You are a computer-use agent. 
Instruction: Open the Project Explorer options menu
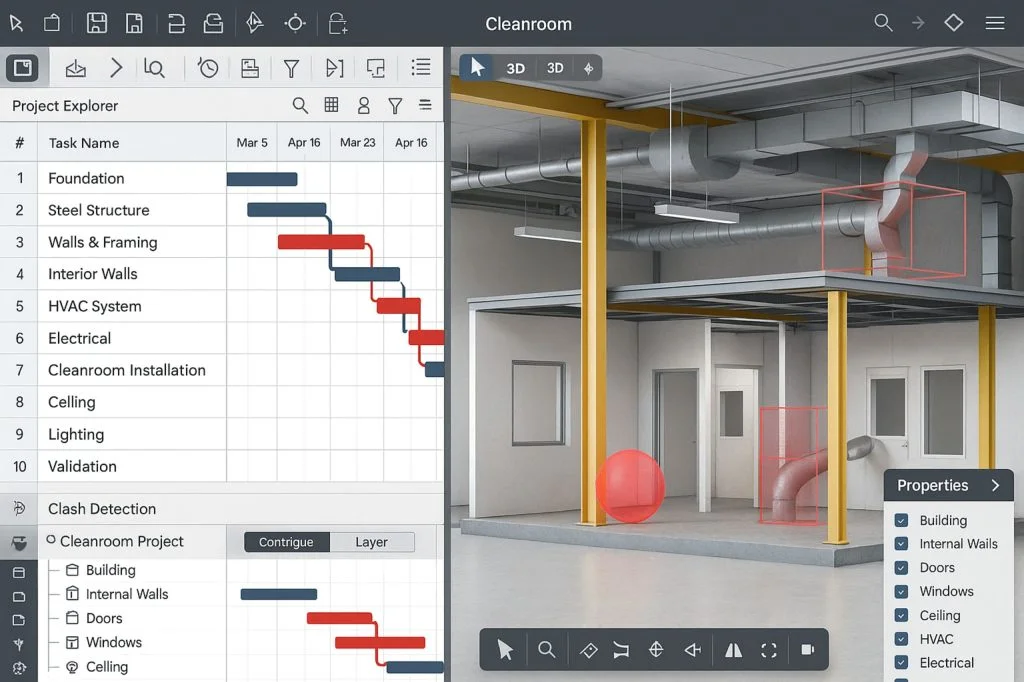pyautogui.click(x=425, y=105)
